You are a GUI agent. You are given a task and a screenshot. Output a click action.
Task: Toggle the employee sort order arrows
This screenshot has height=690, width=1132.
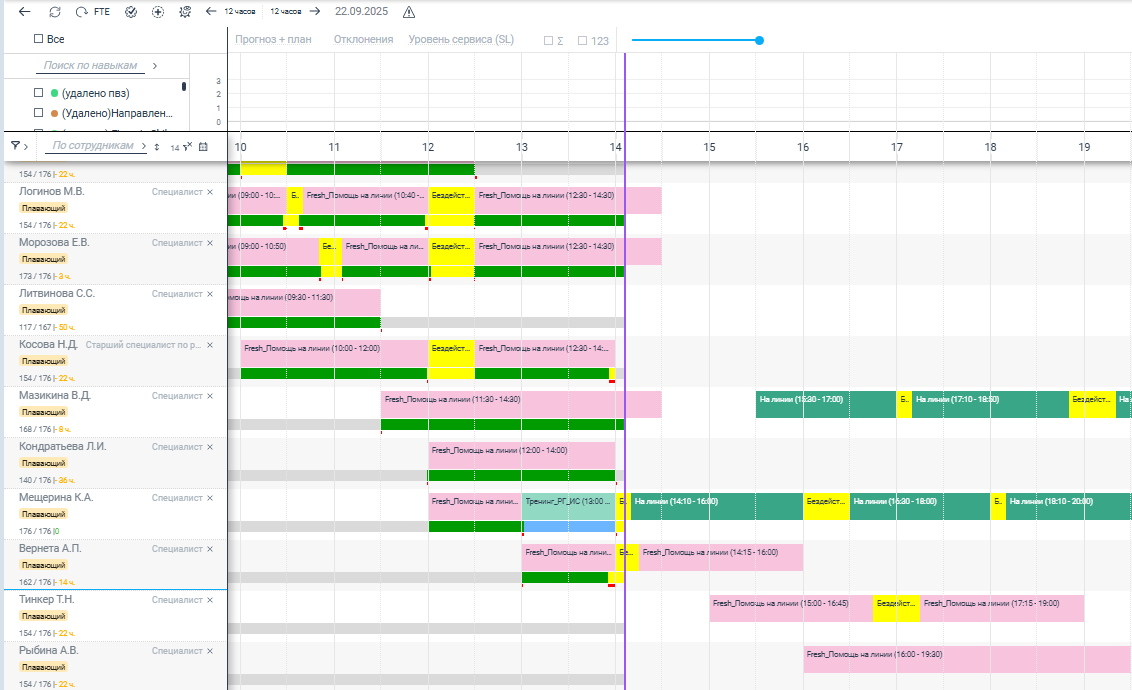coord(157,147)
